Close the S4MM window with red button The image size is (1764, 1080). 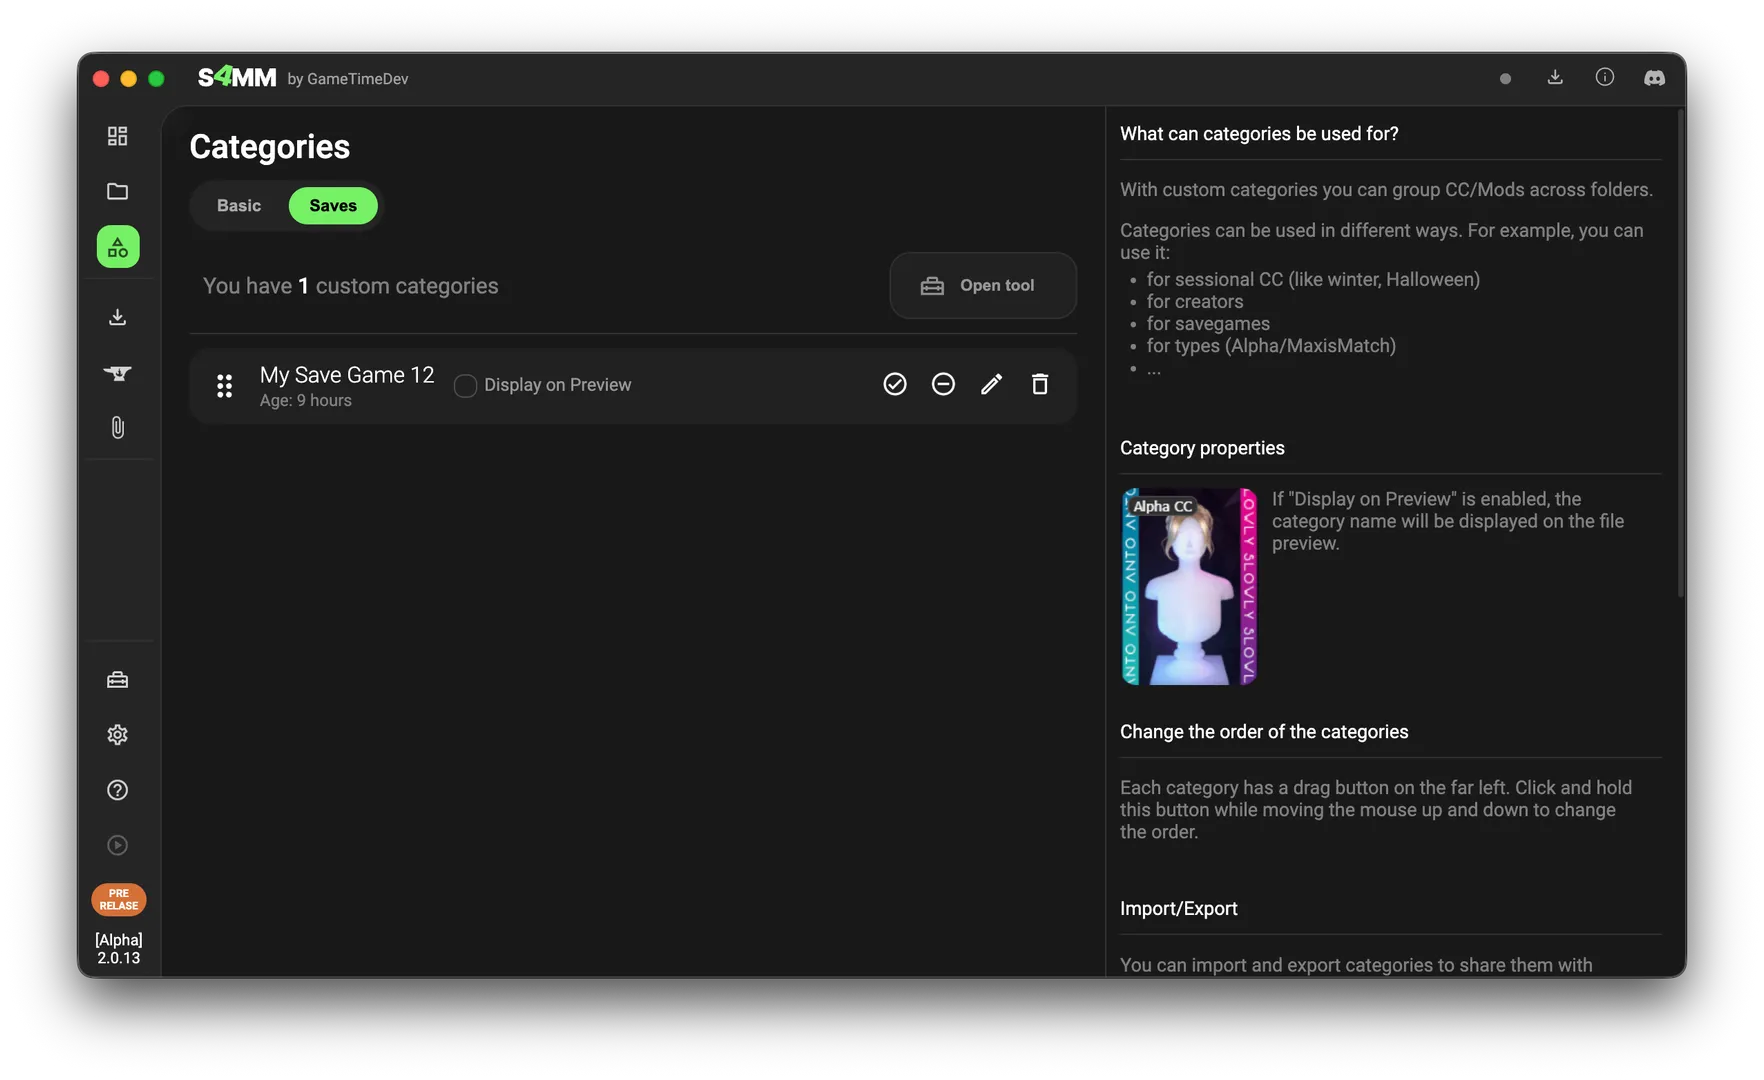click(x=101, y=79)
